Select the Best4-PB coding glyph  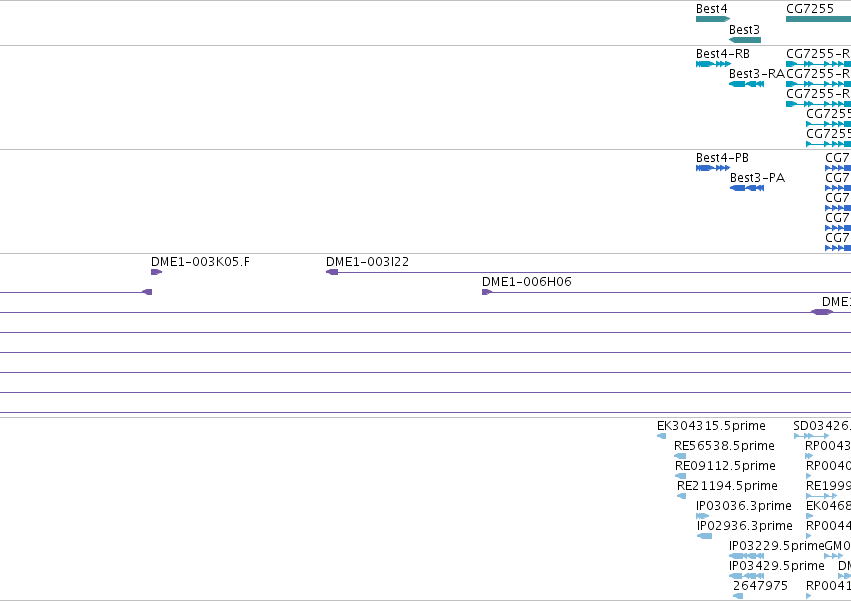click(713, 168)
